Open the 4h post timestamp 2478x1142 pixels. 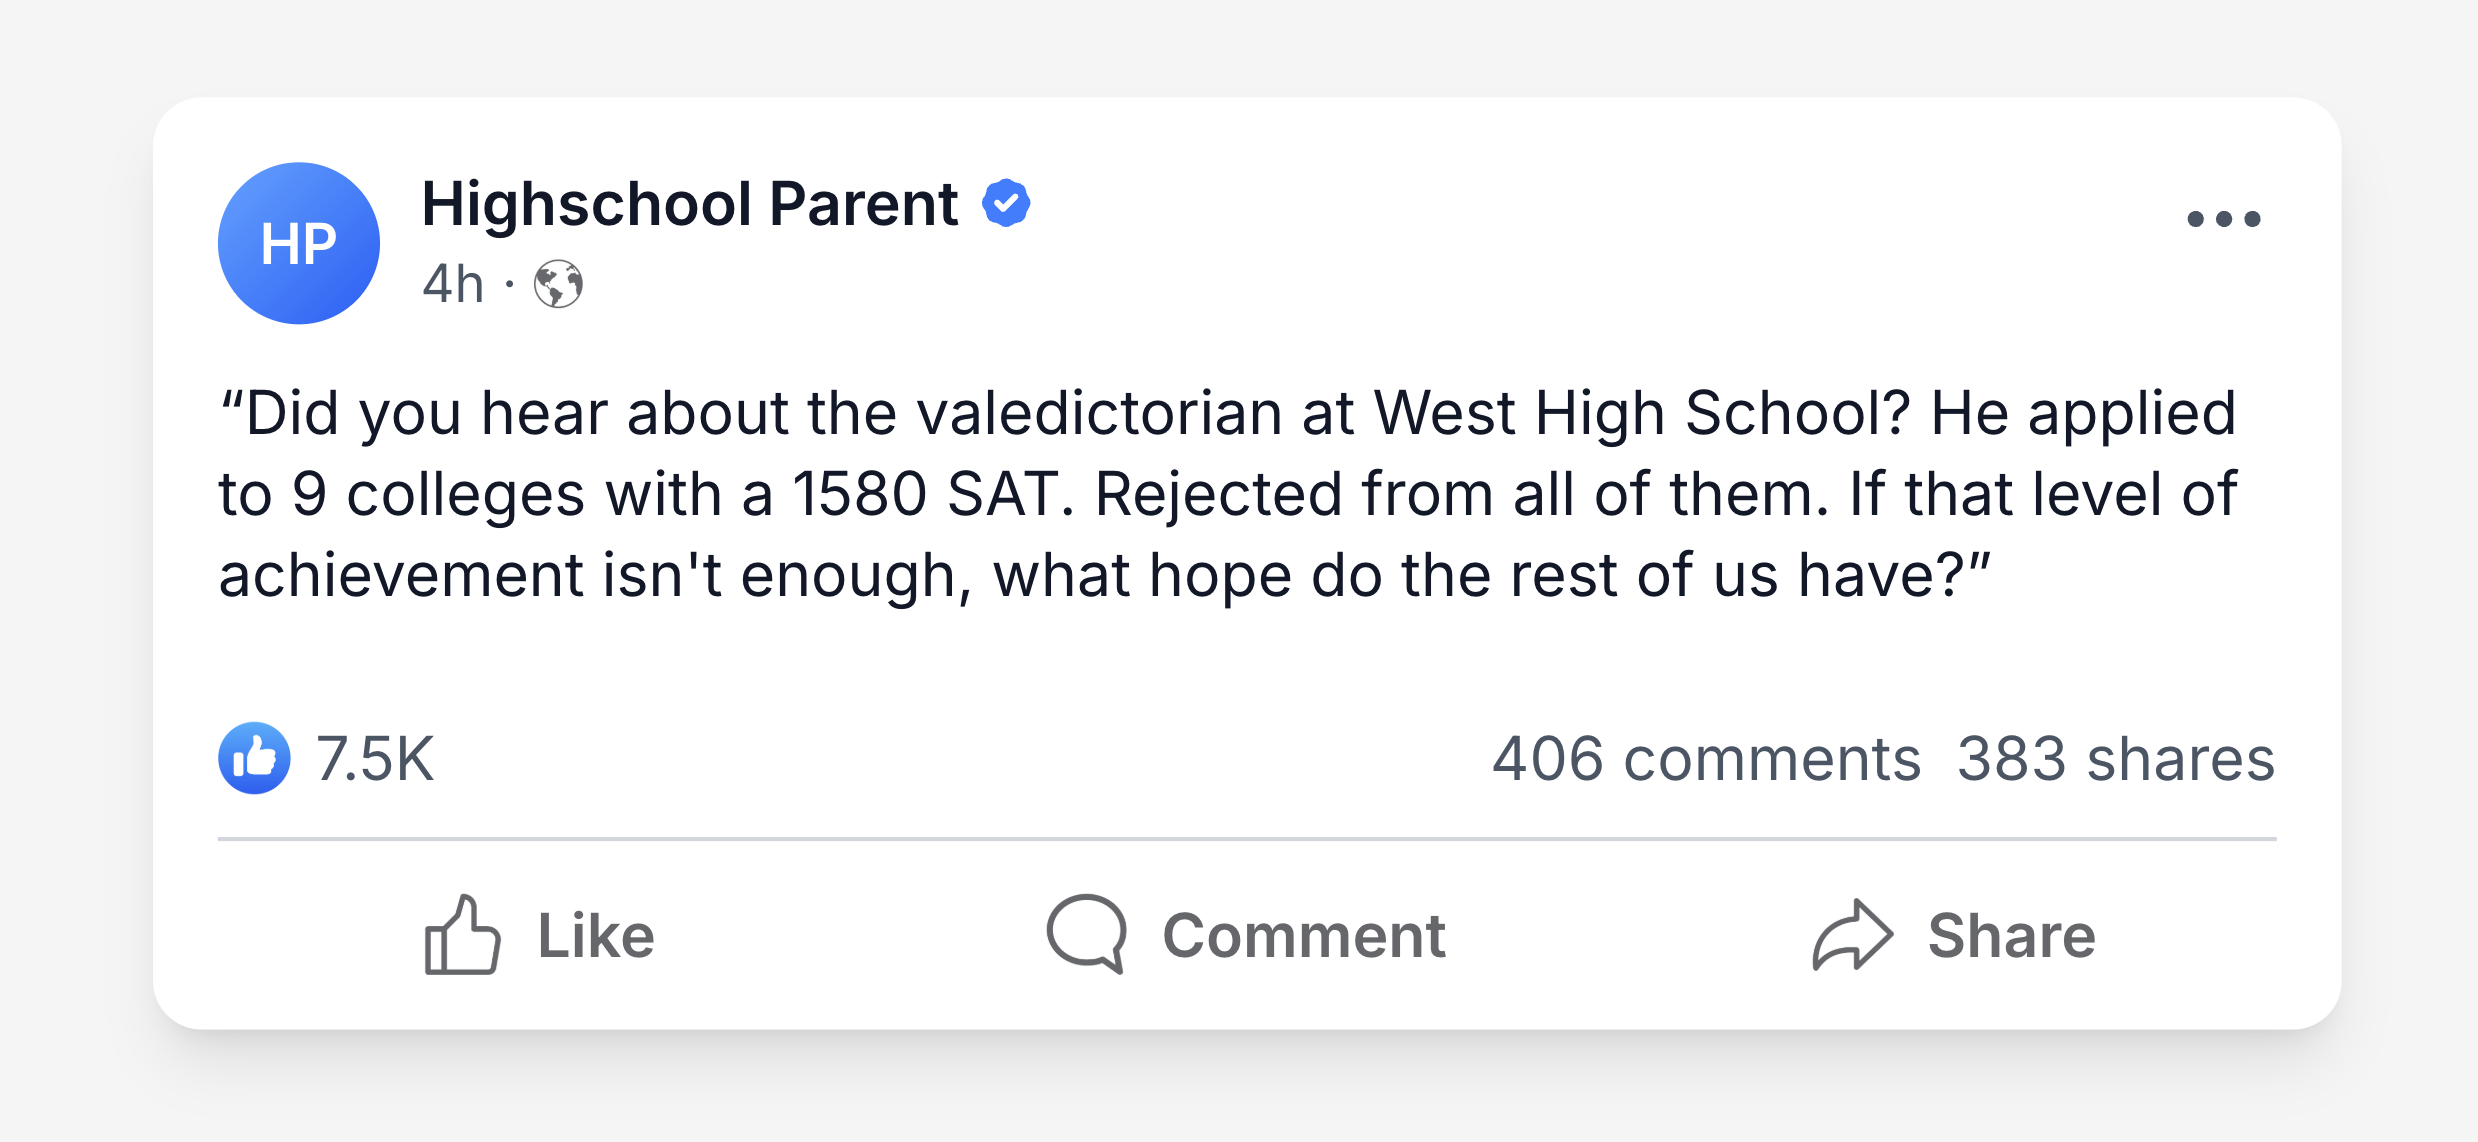pos(453,284)
